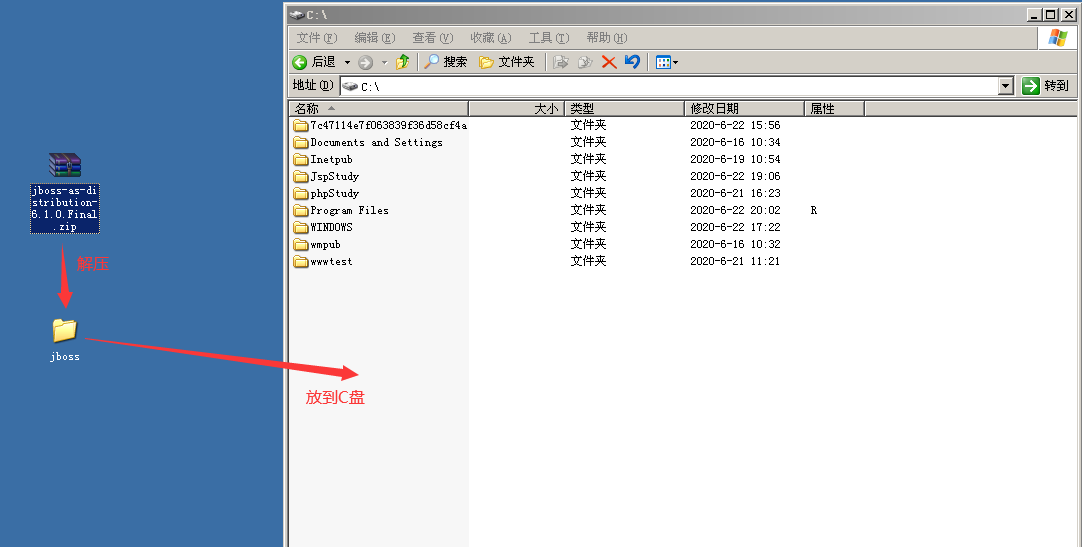This screenshot has height=547, width=1082.
Task: Sort by 属性 column header
Action: click(x=834, y=108)
